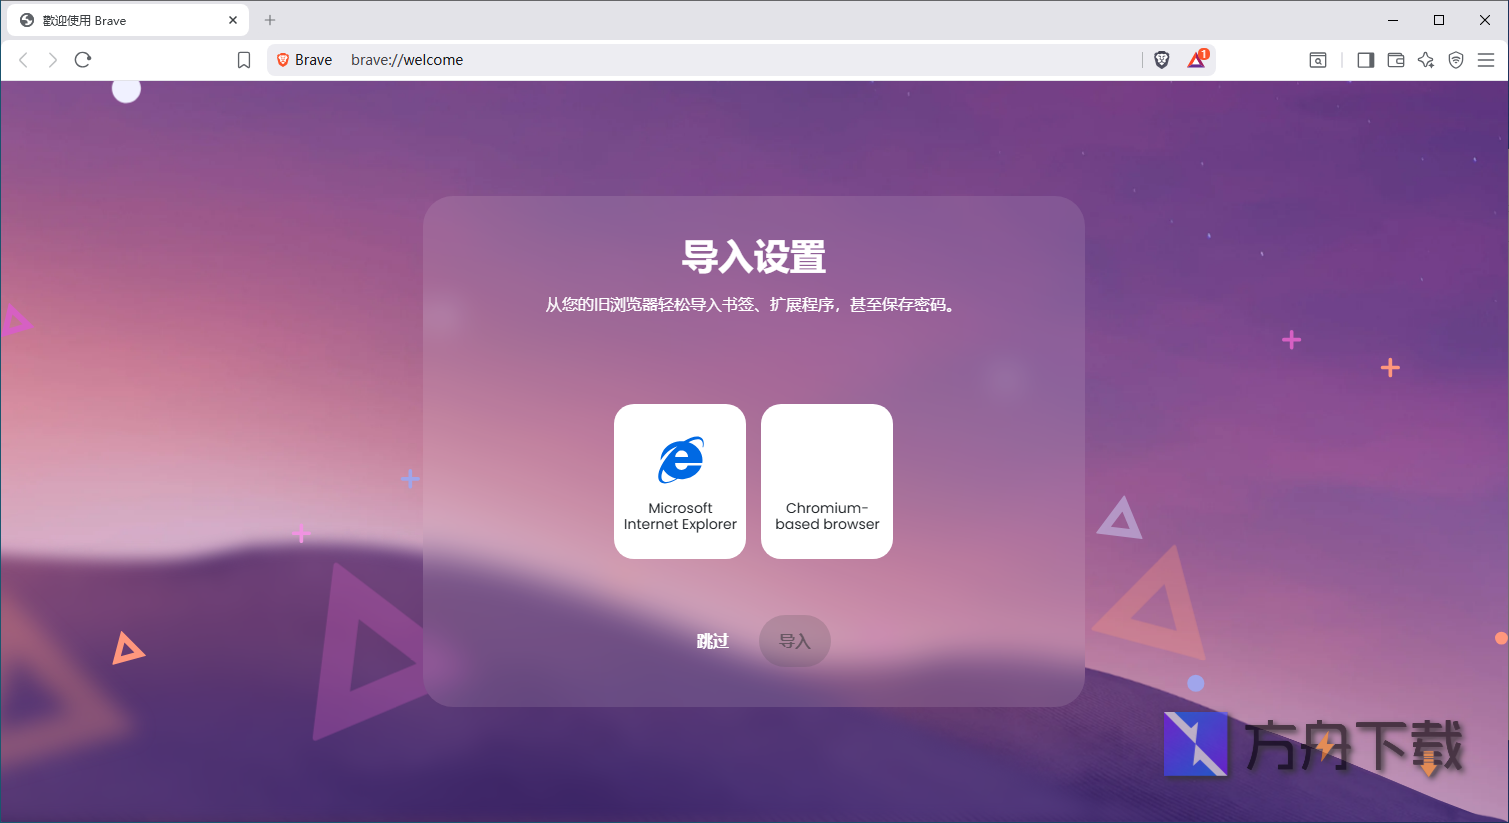Open Leo AI assistant
The width and height of the screenshot is (1509, 823).
point(1426,60)
